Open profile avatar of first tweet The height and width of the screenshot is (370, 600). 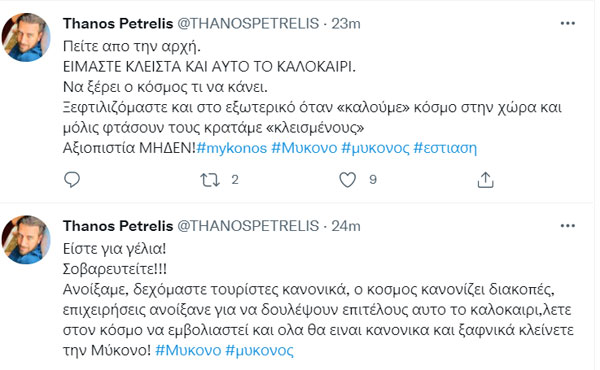[26, 37]
